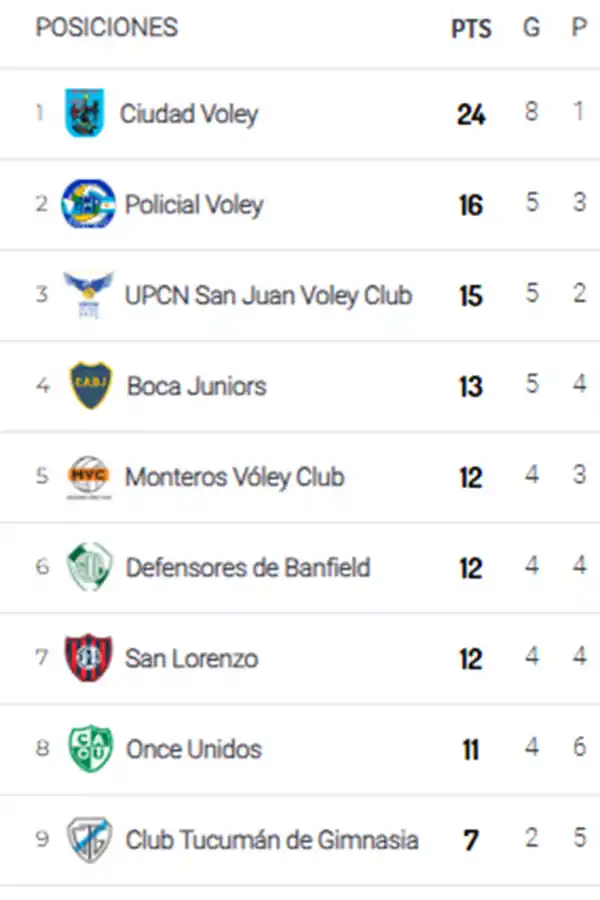Click the Ciudad Voley club crest
Viewport: 600px width, 900px height.
[88, 113]
